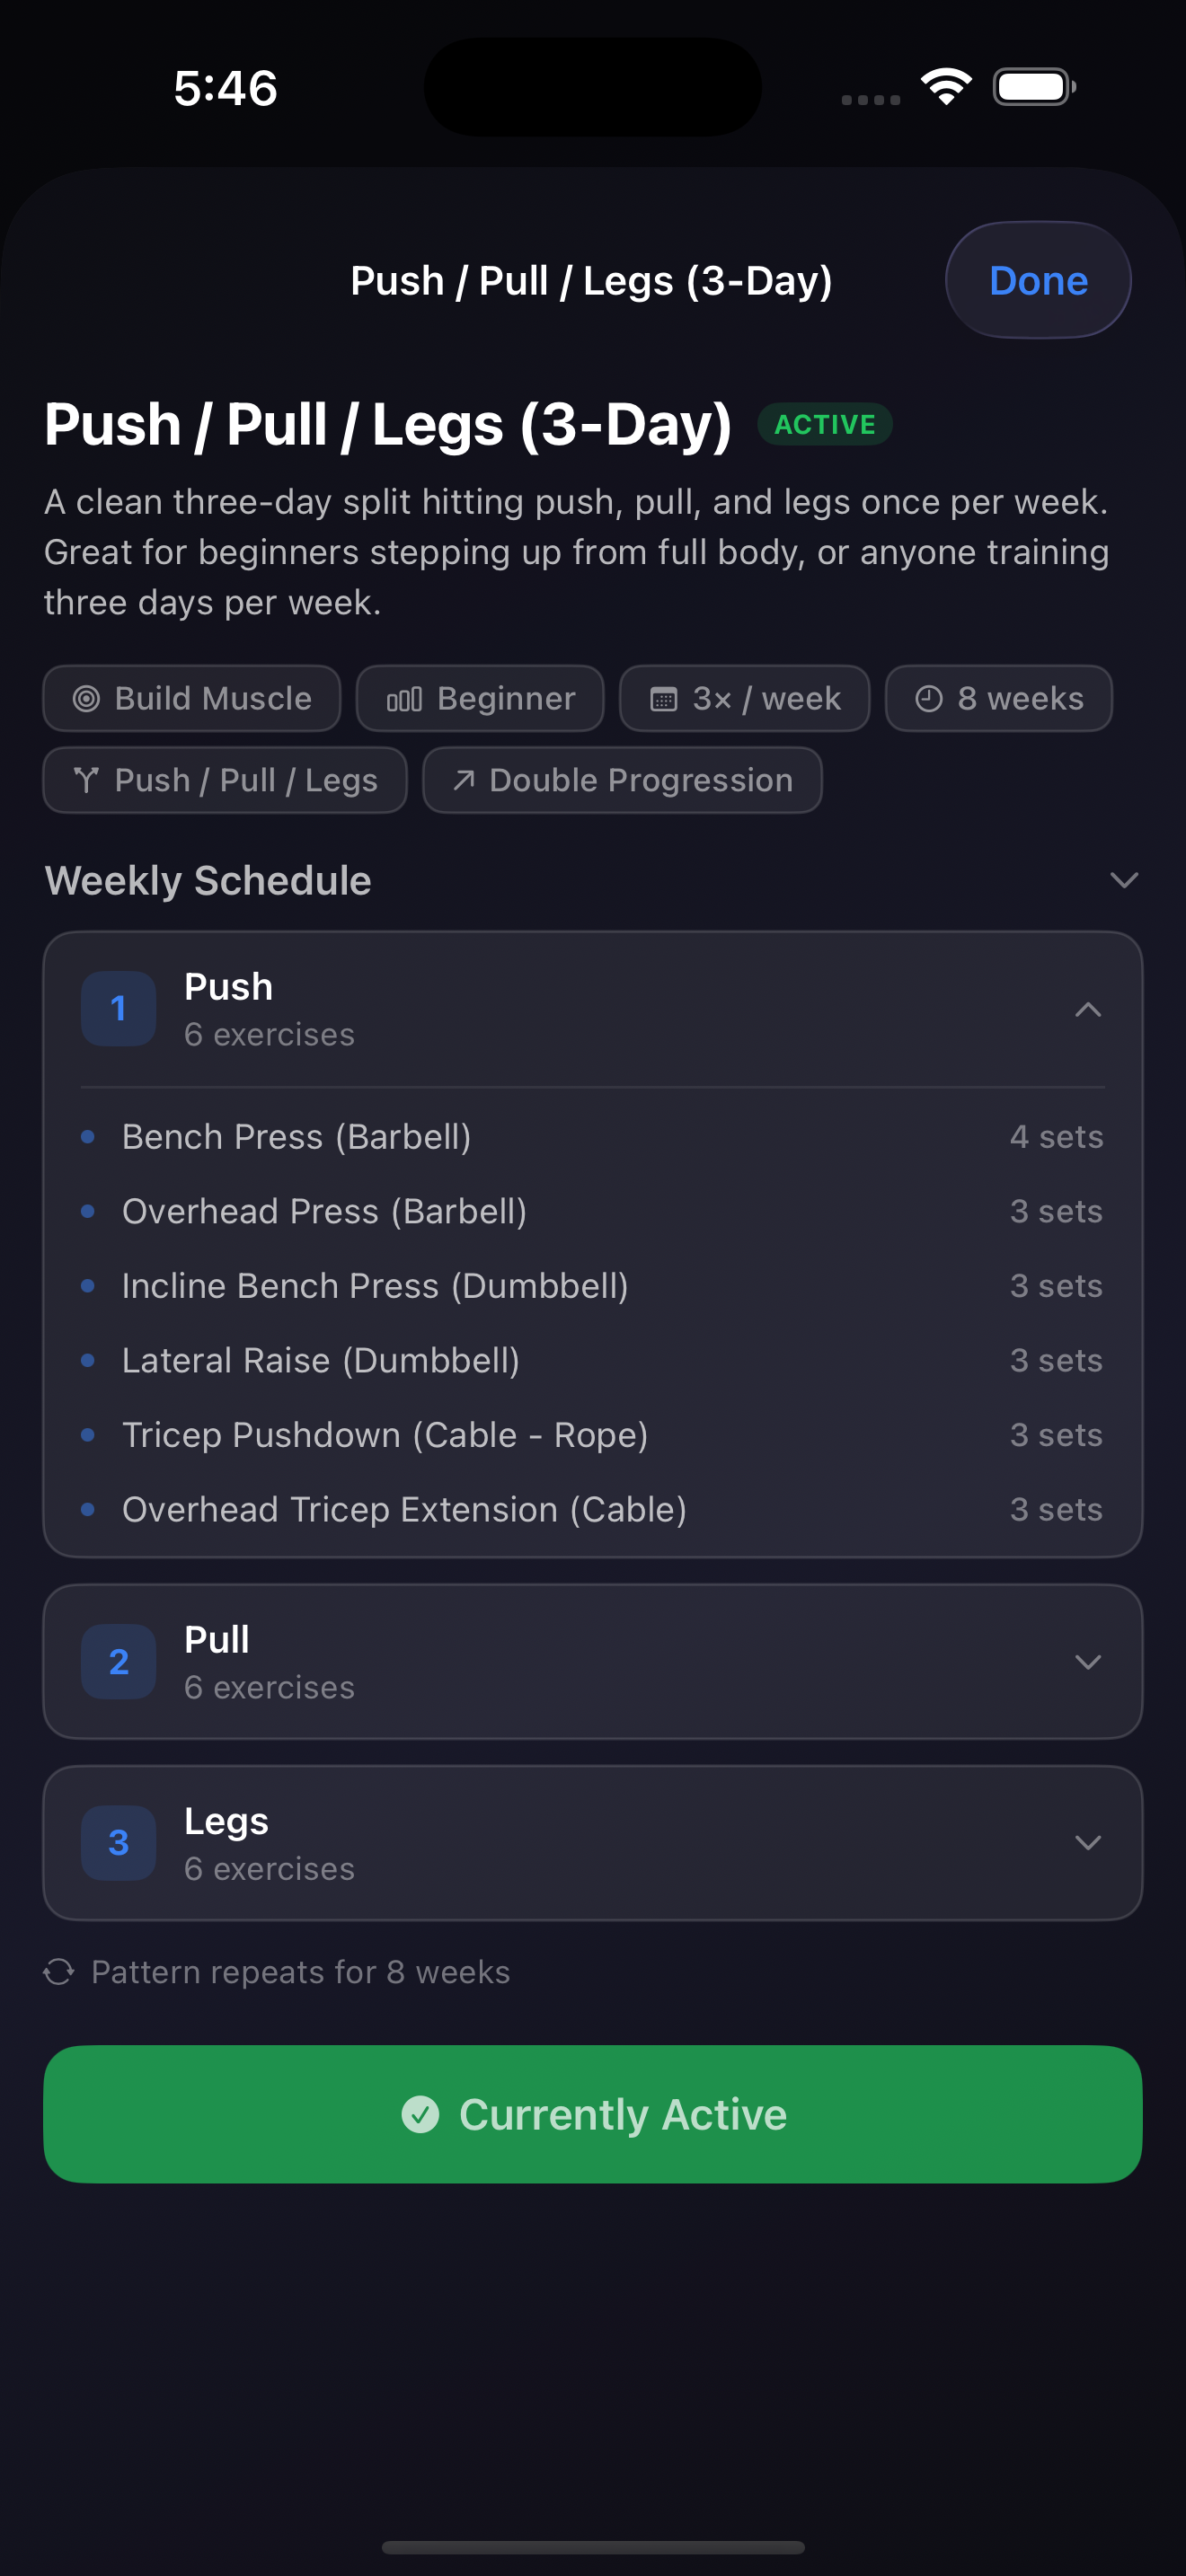This screenshot has width=1186, height=2576.
Task: Tap the clock icon beside 8 weeks
Action: (x=929, y=699)
